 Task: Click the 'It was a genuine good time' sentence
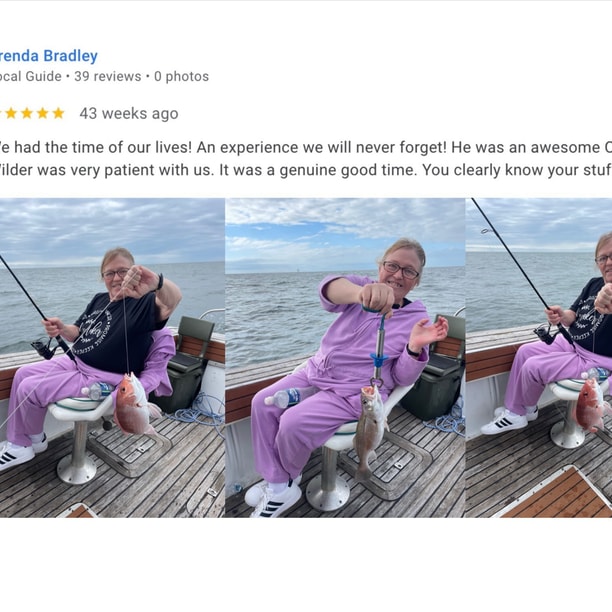317,170
